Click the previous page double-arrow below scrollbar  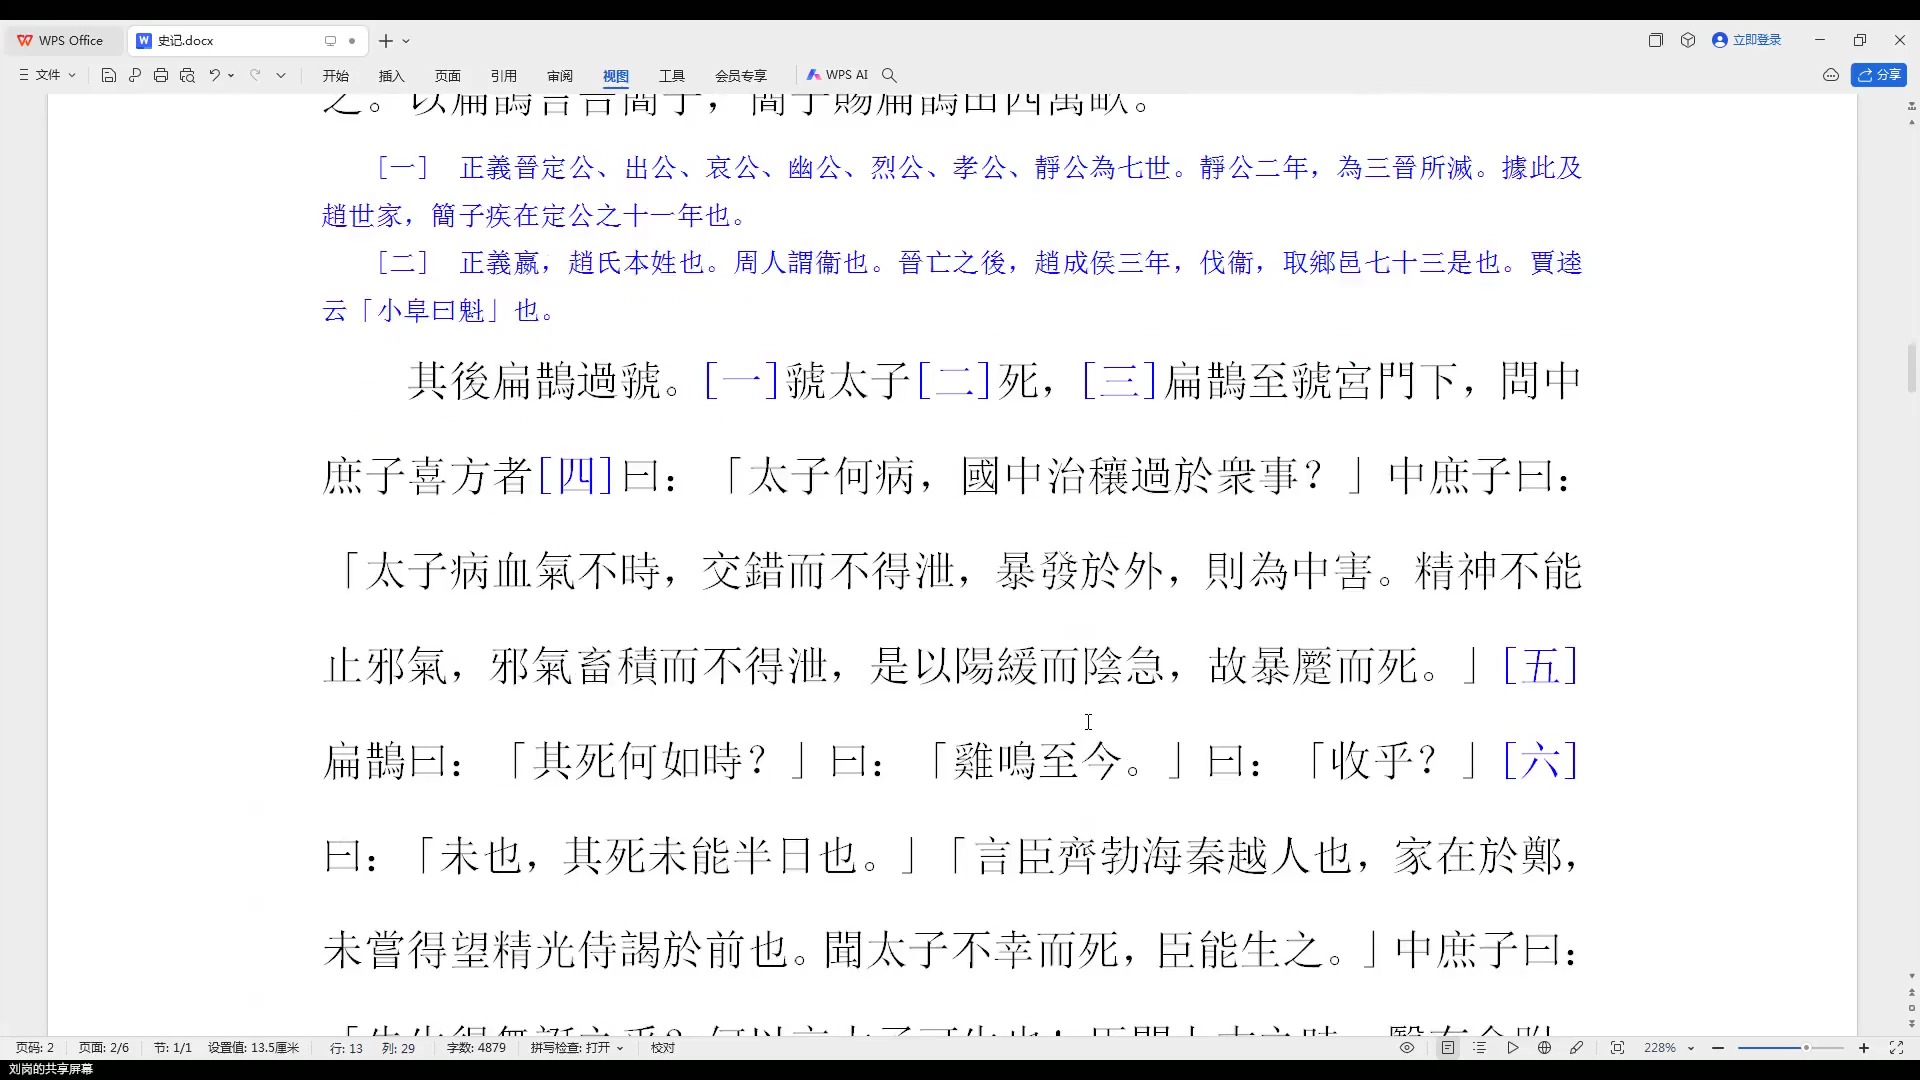click(x=1912, y=992)
